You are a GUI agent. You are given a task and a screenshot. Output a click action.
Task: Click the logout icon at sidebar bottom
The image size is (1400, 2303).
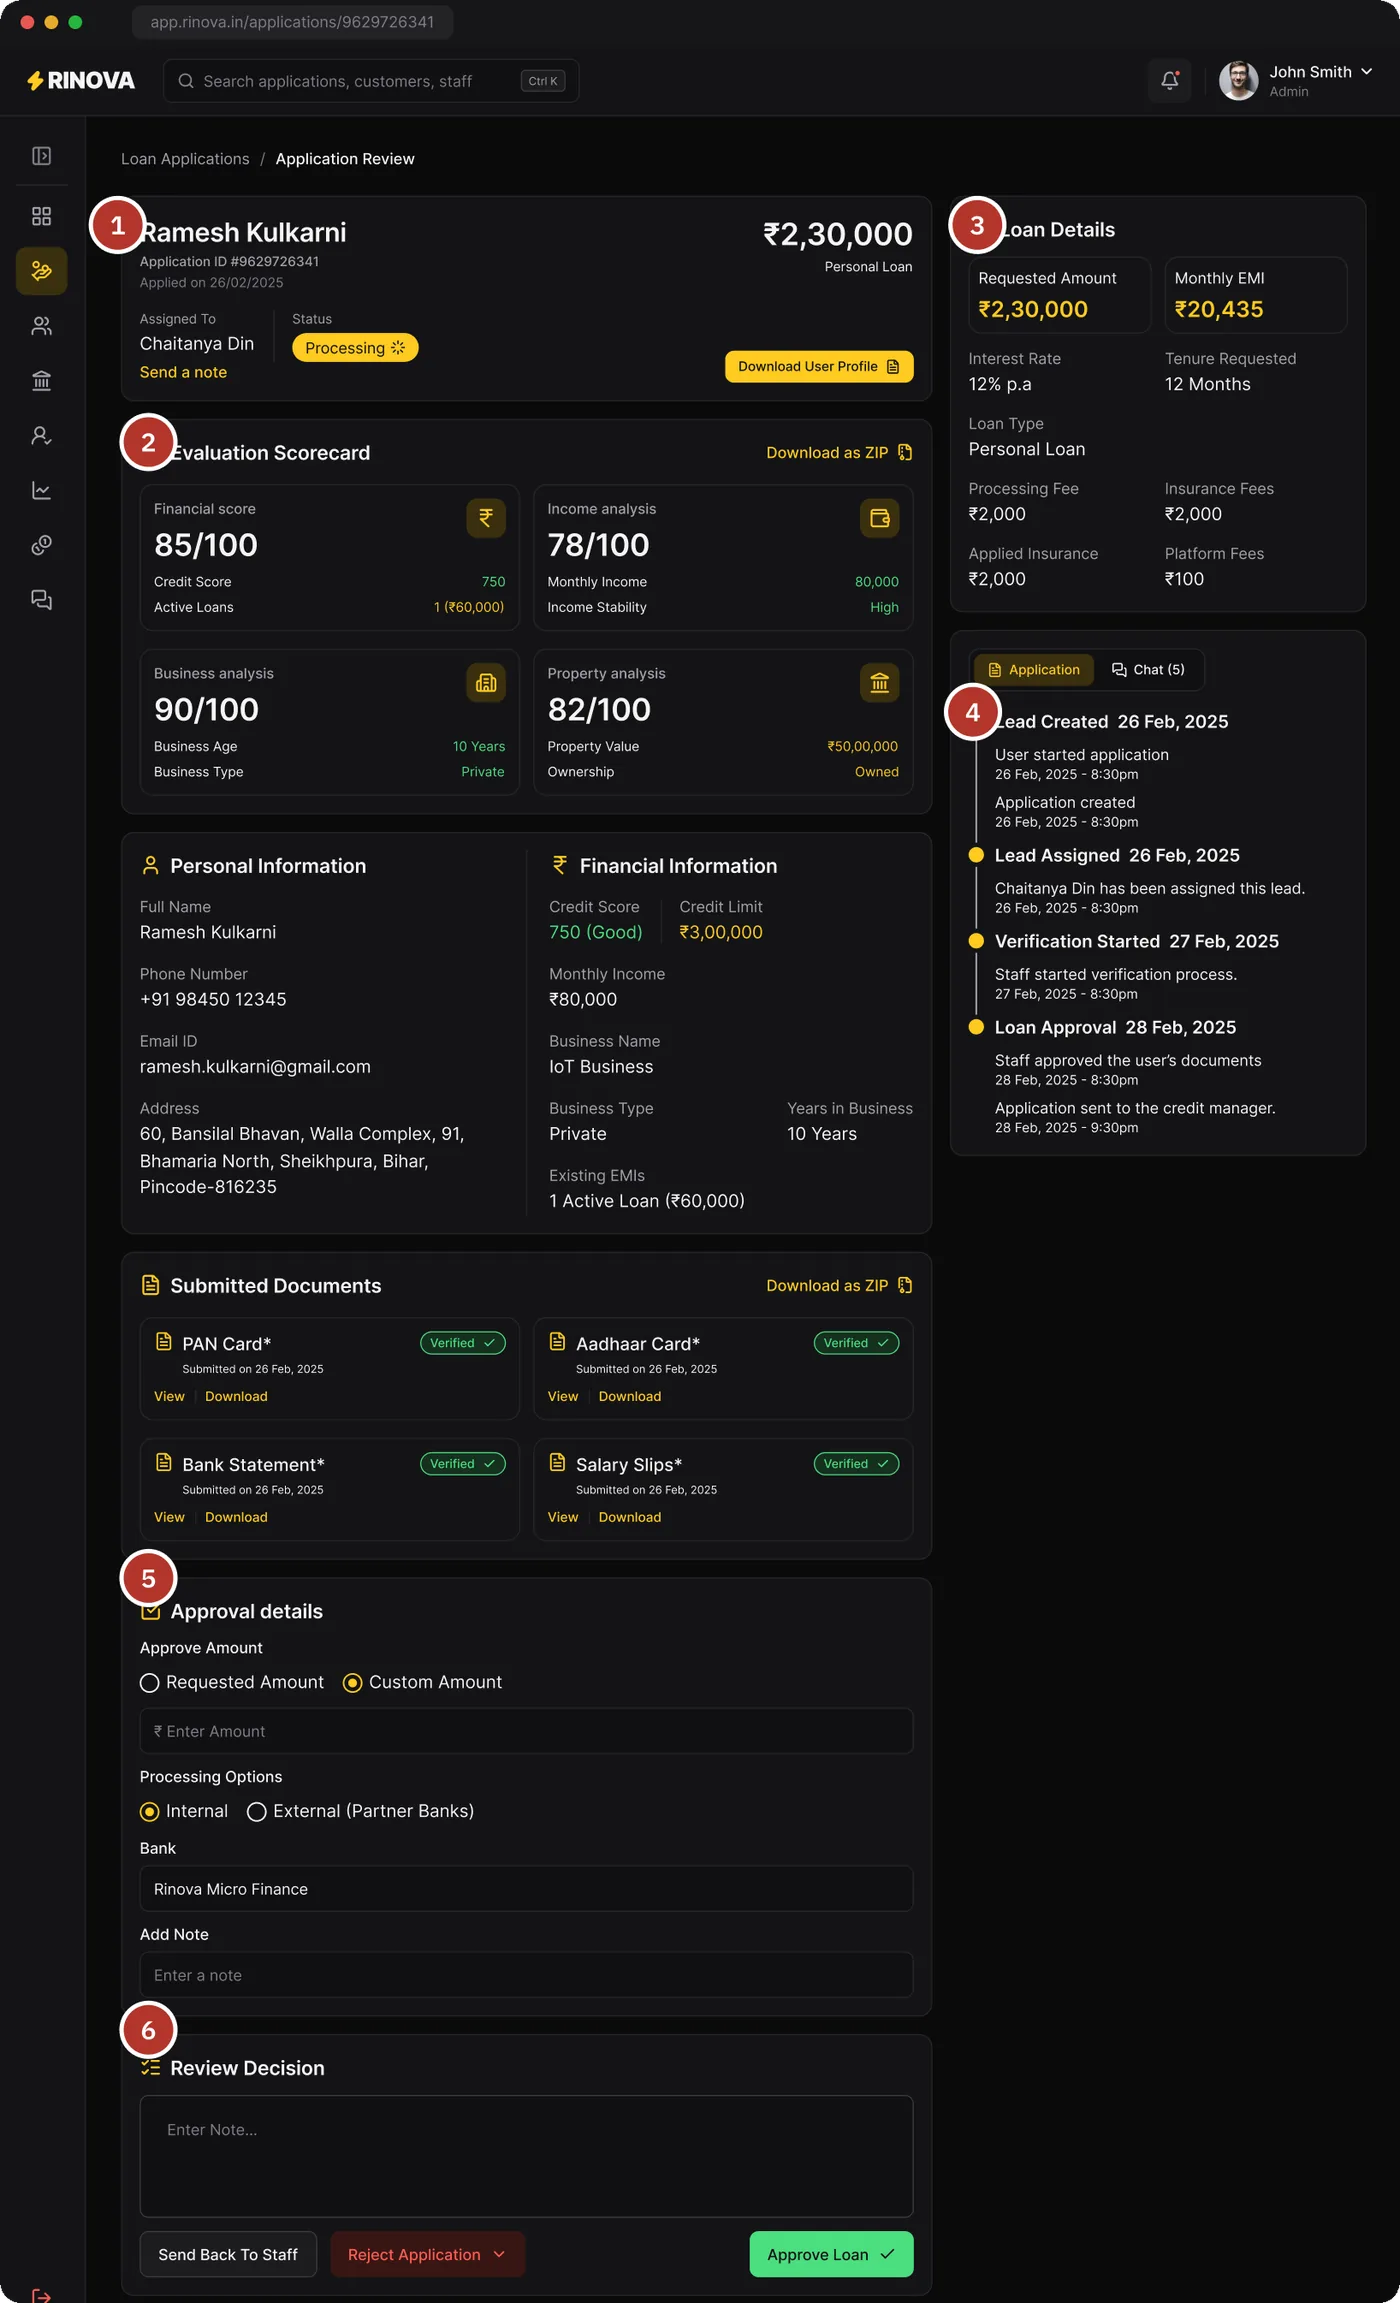(x=41, y=2295)
